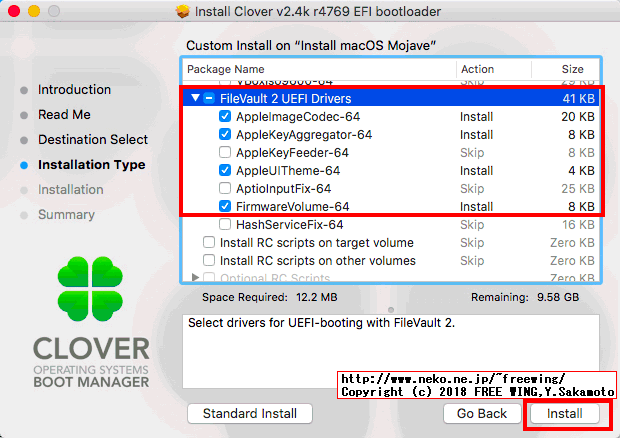The height and width of the screenshot is (438, 620).
Task: Uncheck AppleImageCodec-64 checkbox
Action: [x=225, y=116]
